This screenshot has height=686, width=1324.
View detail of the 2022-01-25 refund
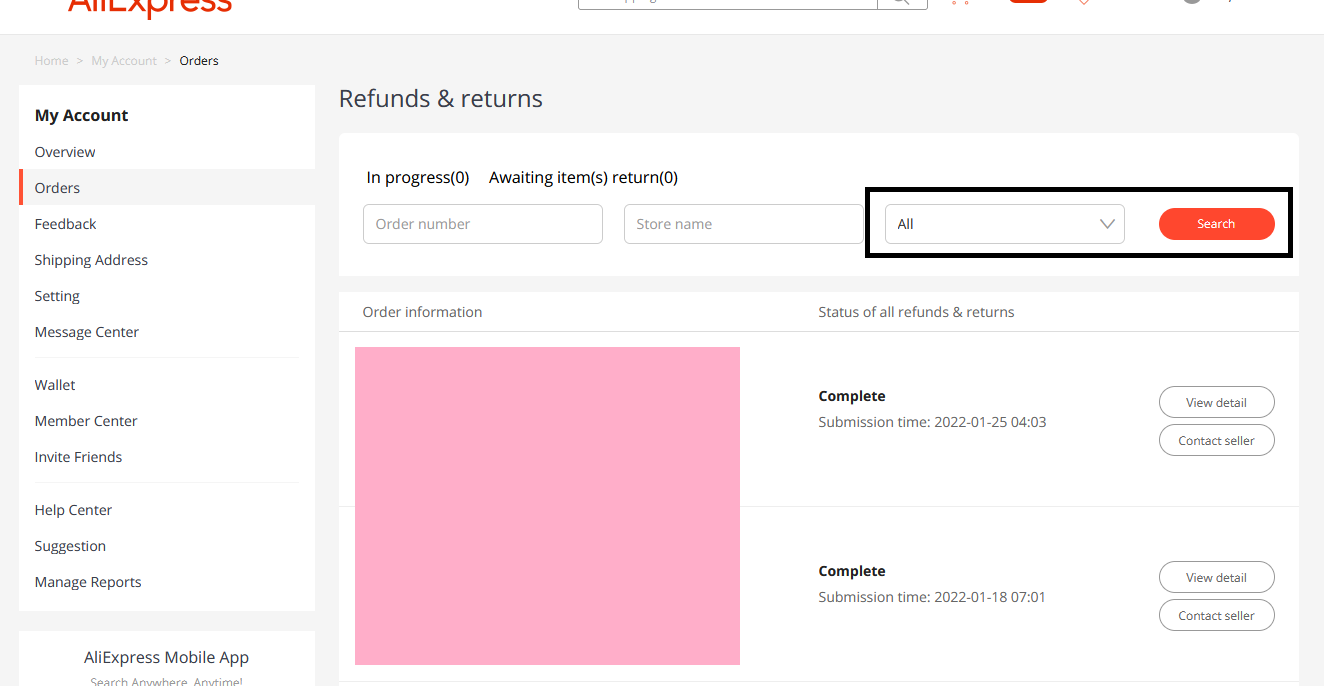[x=1216, y=403]
